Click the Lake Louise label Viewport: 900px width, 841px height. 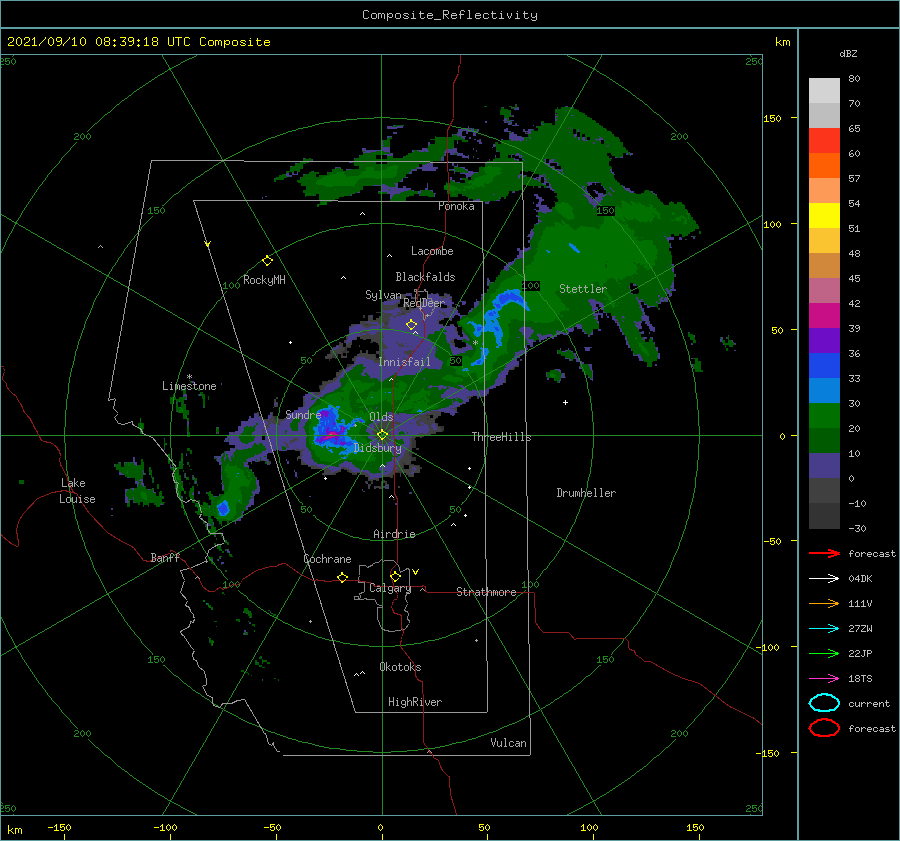(x=77, y=491)
